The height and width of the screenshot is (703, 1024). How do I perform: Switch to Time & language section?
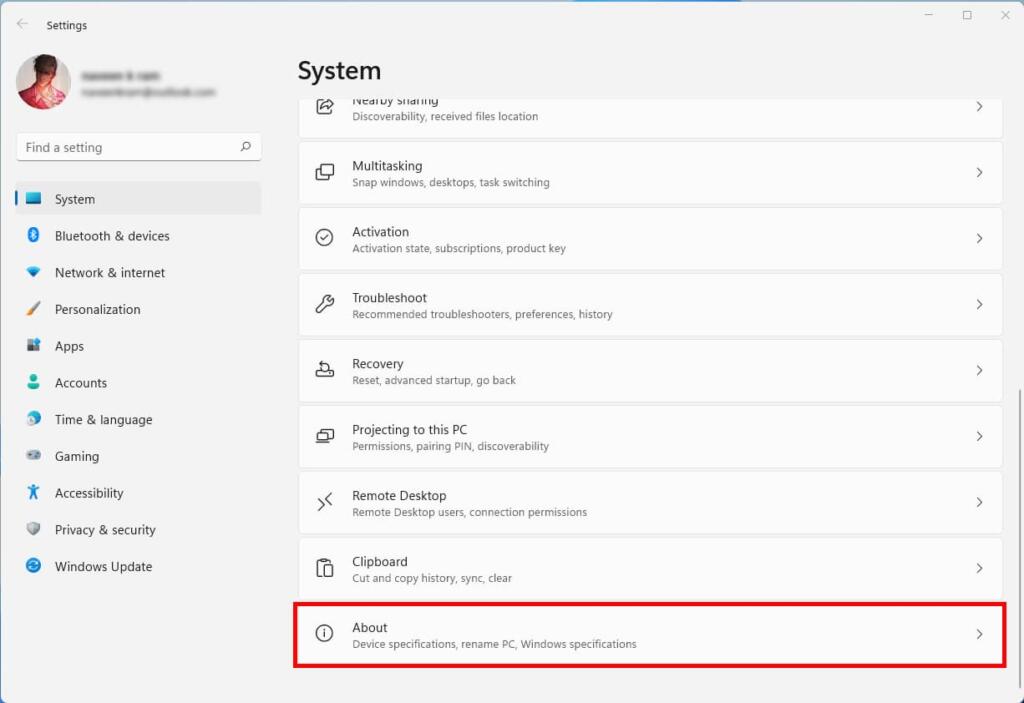[x=103, y=420]
